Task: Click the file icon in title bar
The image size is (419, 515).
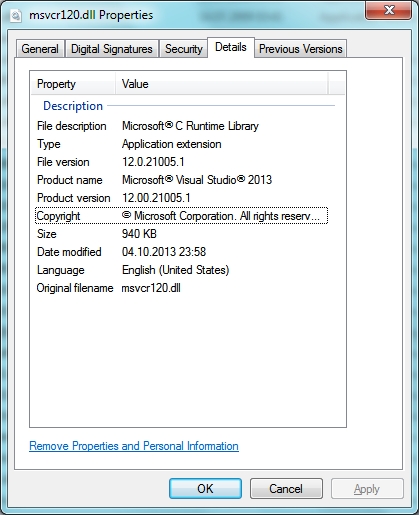Action: pyautogui.click(x=16, y=16)
